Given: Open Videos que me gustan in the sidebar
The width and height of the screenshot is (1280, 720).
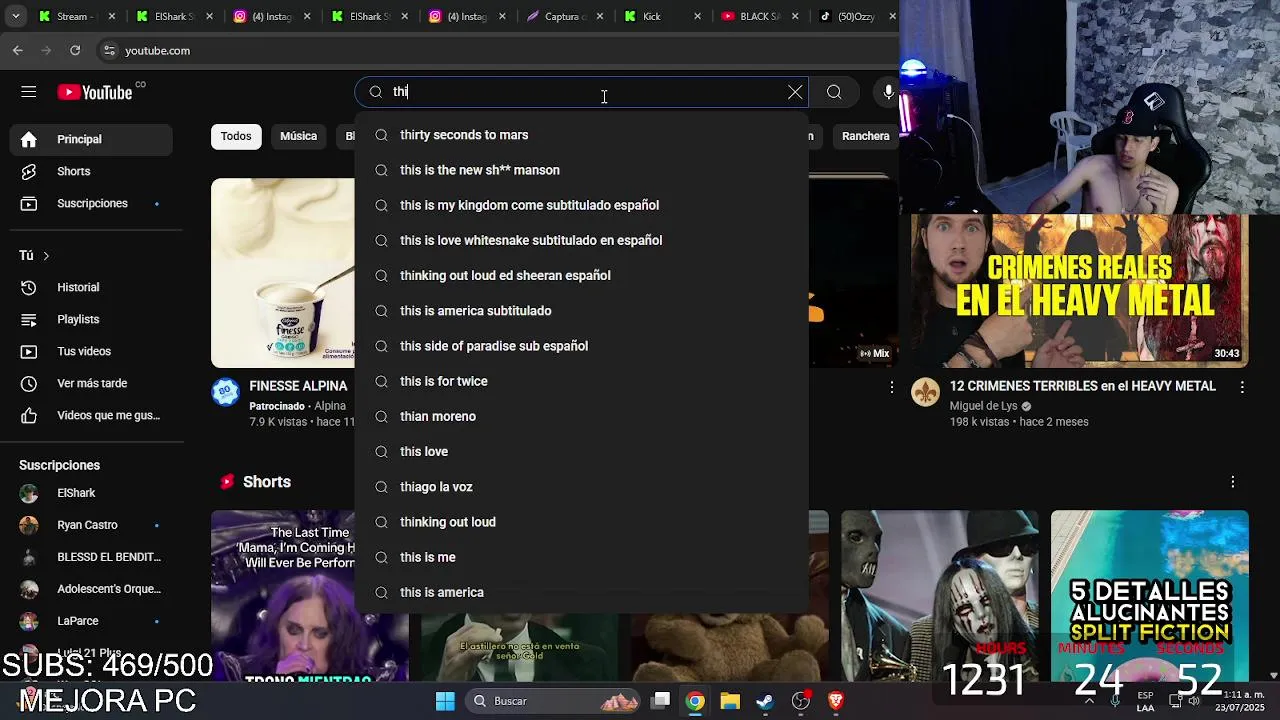Looking at the screenshot, I should (91, 415).
